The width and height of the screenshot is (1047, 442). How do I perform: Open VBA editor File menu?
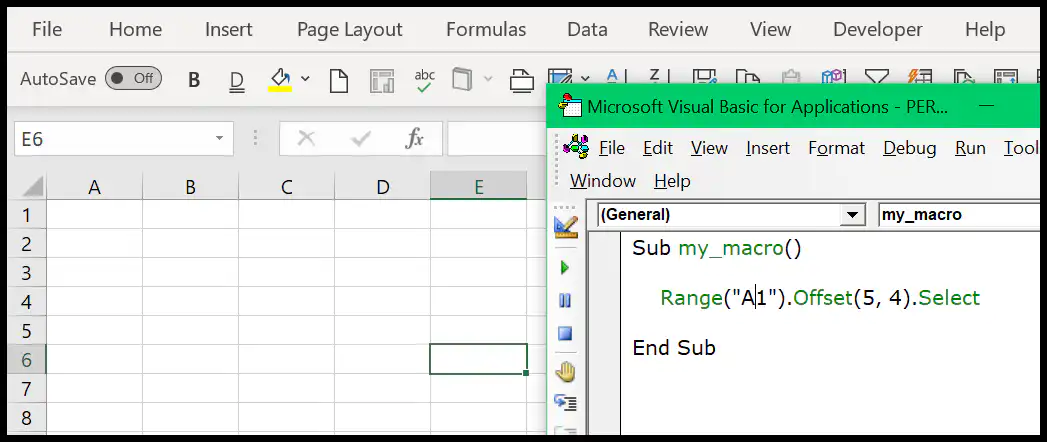click(612, 148)
